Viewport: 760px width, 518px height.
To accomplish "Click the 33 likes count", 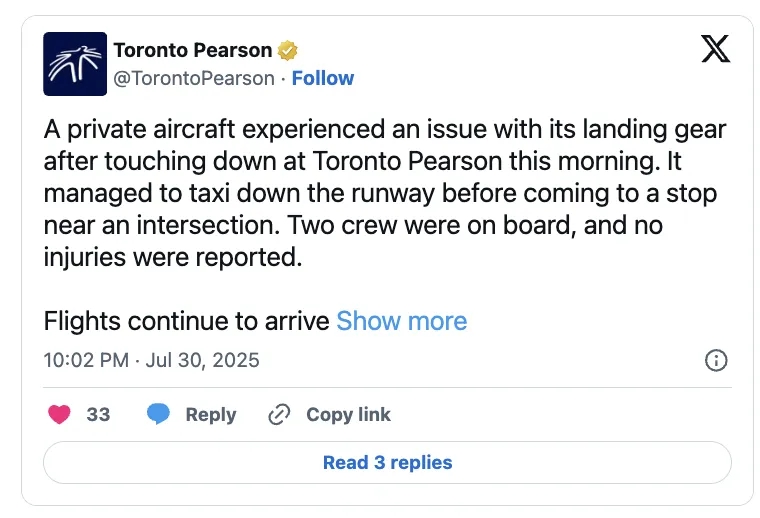I will [98, 414].
